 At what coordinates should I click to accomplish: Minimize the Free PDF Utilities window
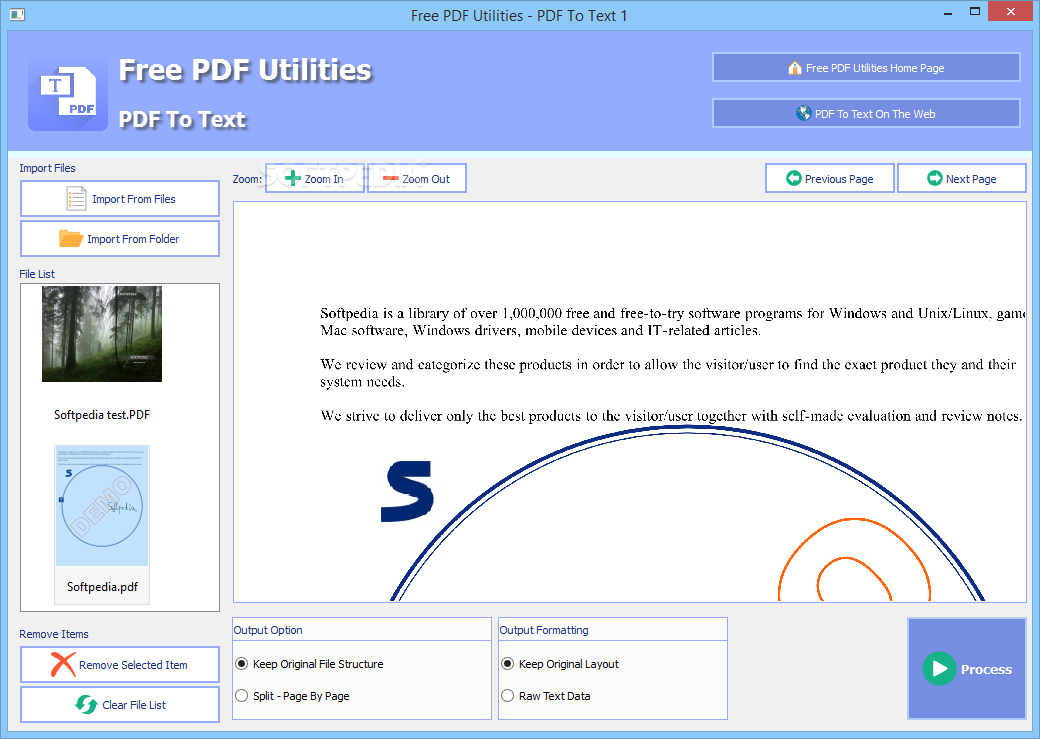coord(948,12)
